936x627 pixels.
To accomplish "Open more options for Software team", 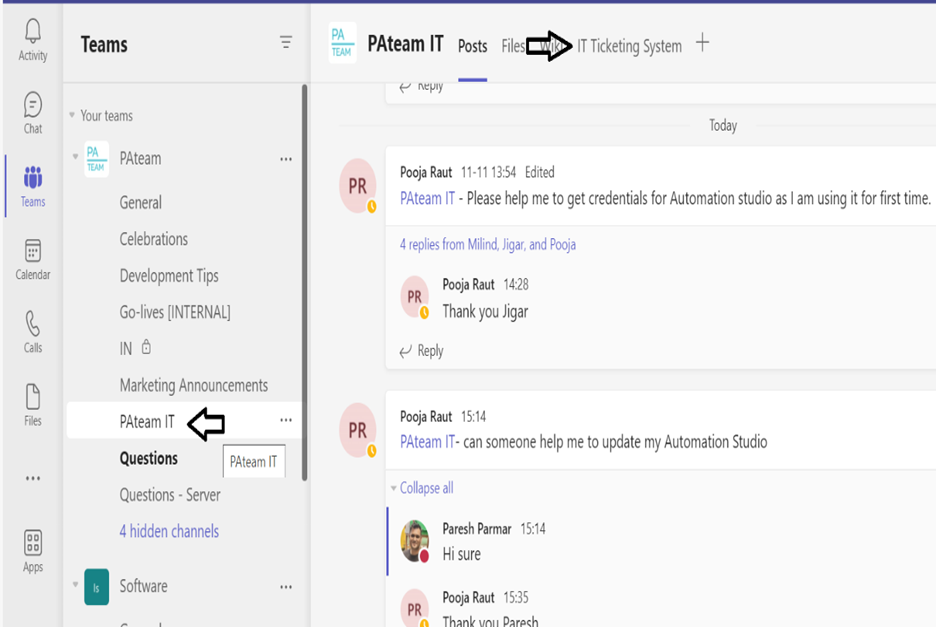I will pyautogui.click(x=286, y=587).
